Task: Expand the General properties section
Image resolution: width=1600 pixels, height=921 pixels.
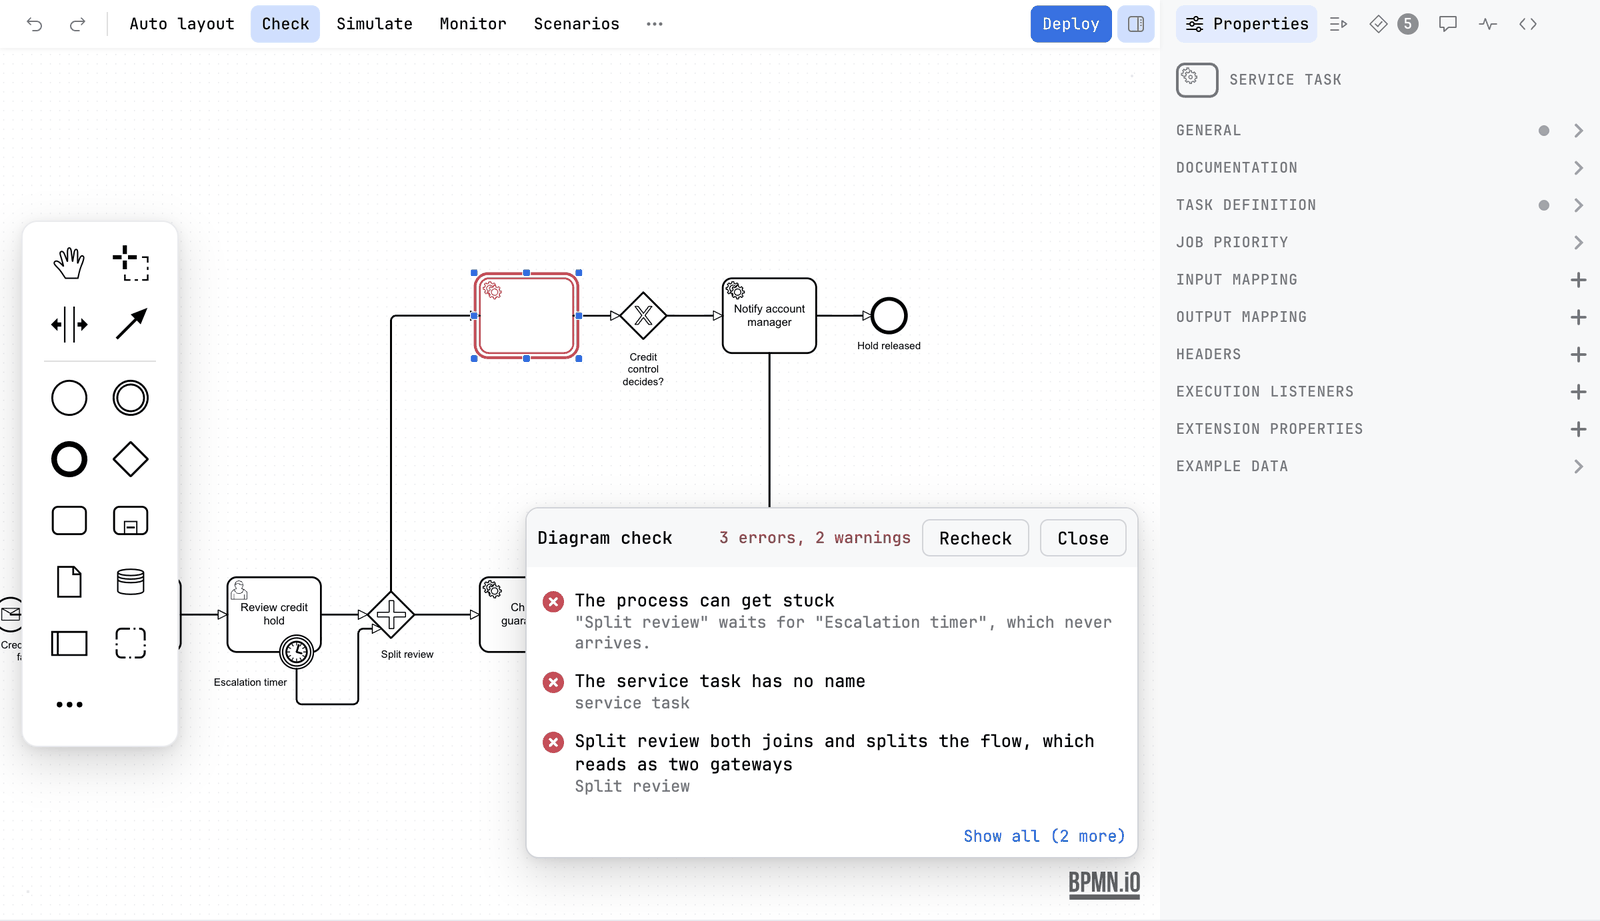Action: tap(1380, 131)
